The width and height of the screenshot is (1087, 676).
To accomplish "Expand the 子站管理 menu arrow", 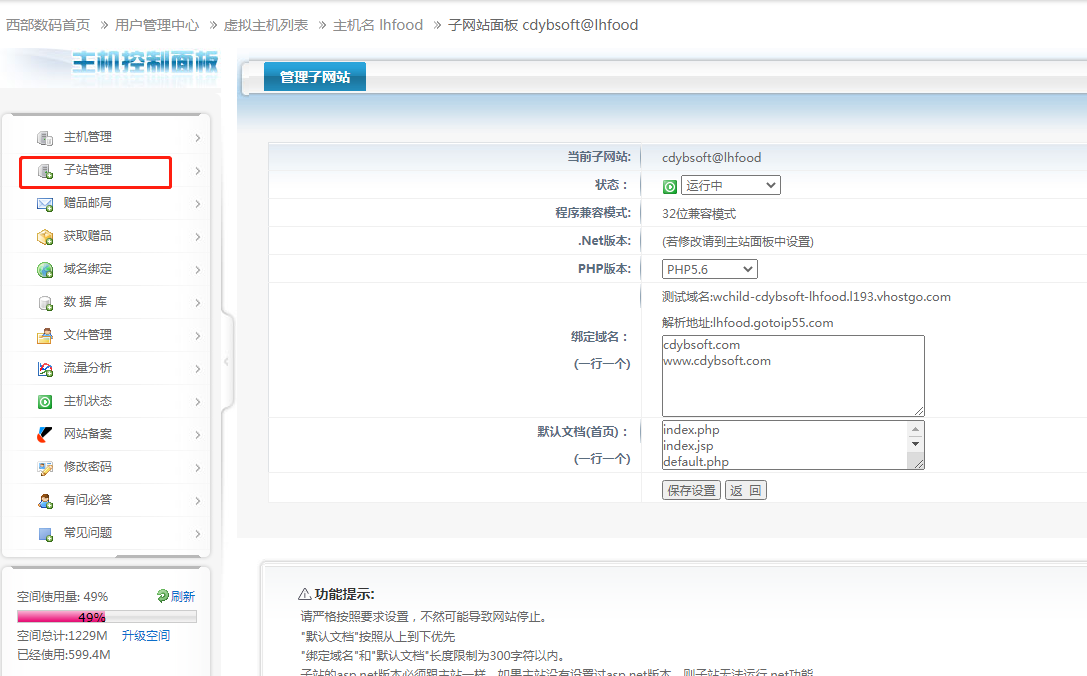I will point(198,171).
